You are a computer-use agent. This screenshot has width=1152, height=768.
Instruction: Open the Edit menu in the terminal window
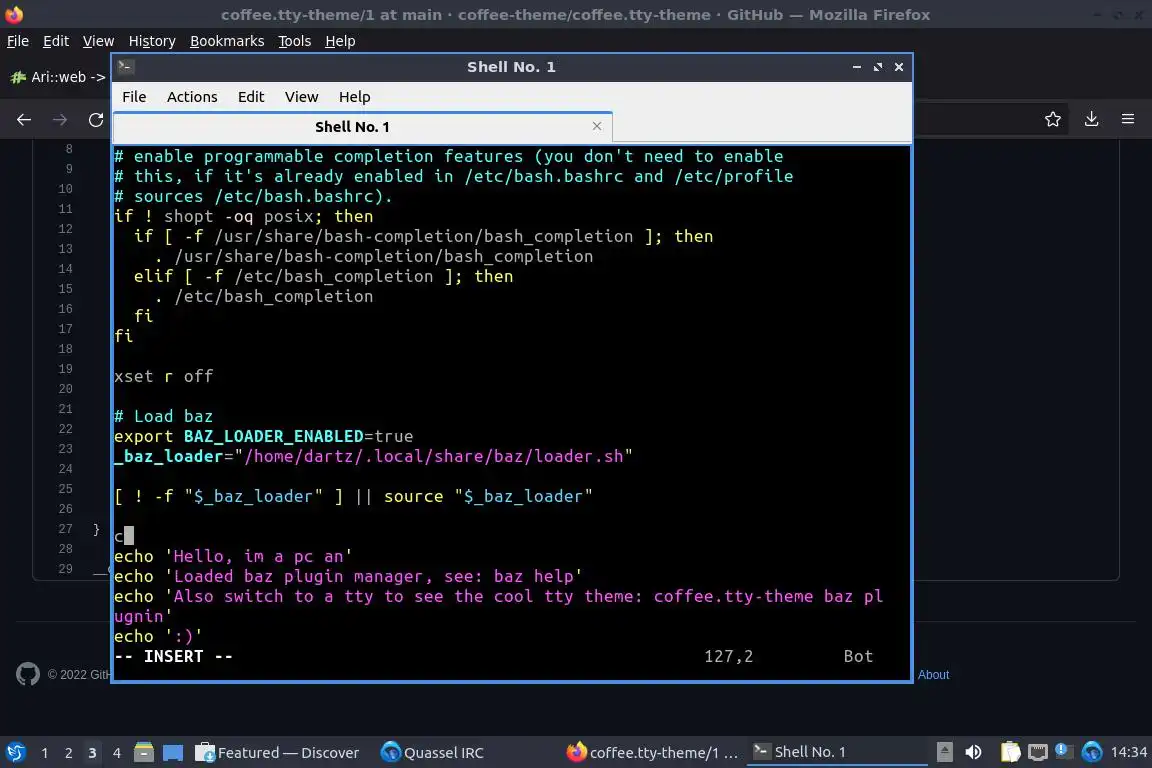pyautogui.click(x=251, y=97)
